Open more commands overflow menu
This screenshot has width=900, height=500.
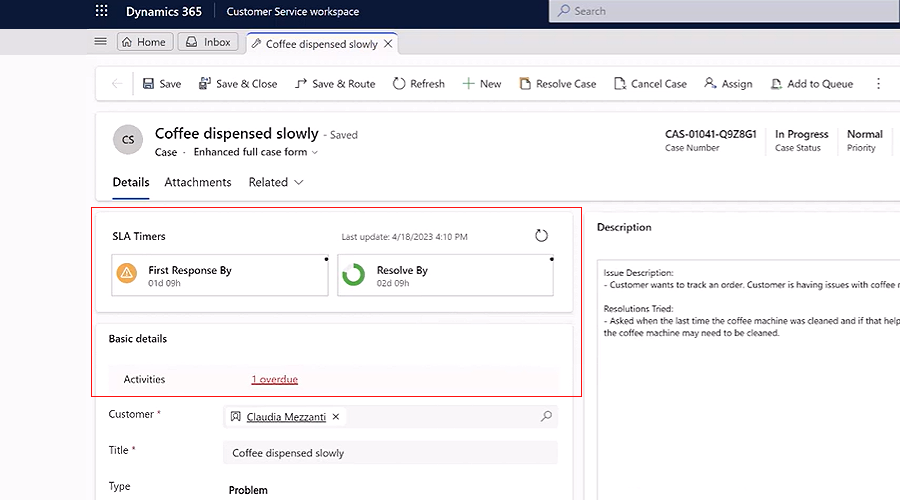pos(879,84)
